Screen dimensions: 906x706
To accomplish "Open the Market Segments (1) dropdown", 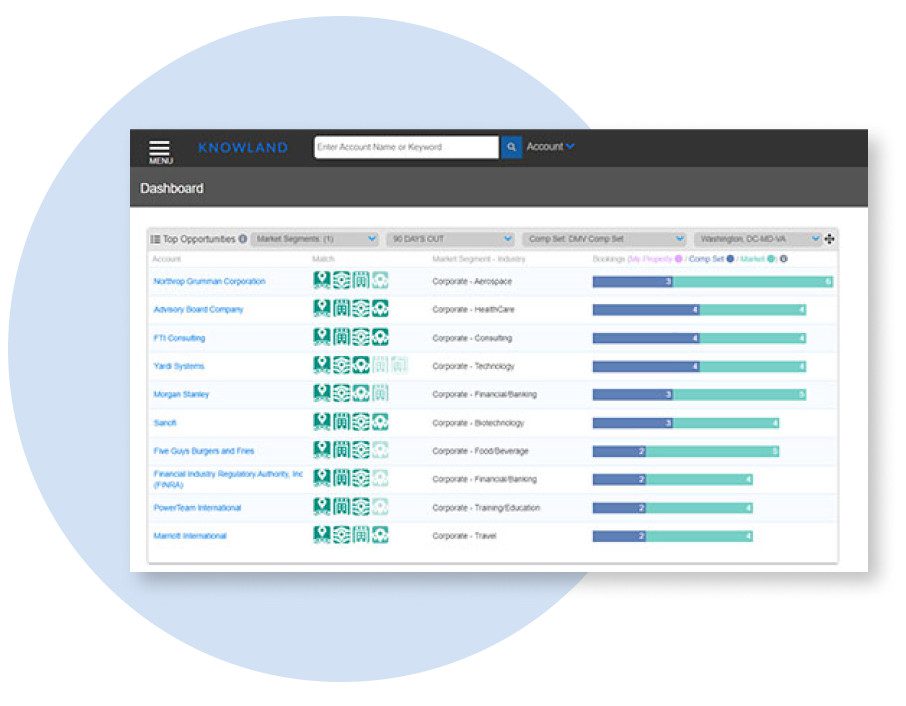I will 315,239.
